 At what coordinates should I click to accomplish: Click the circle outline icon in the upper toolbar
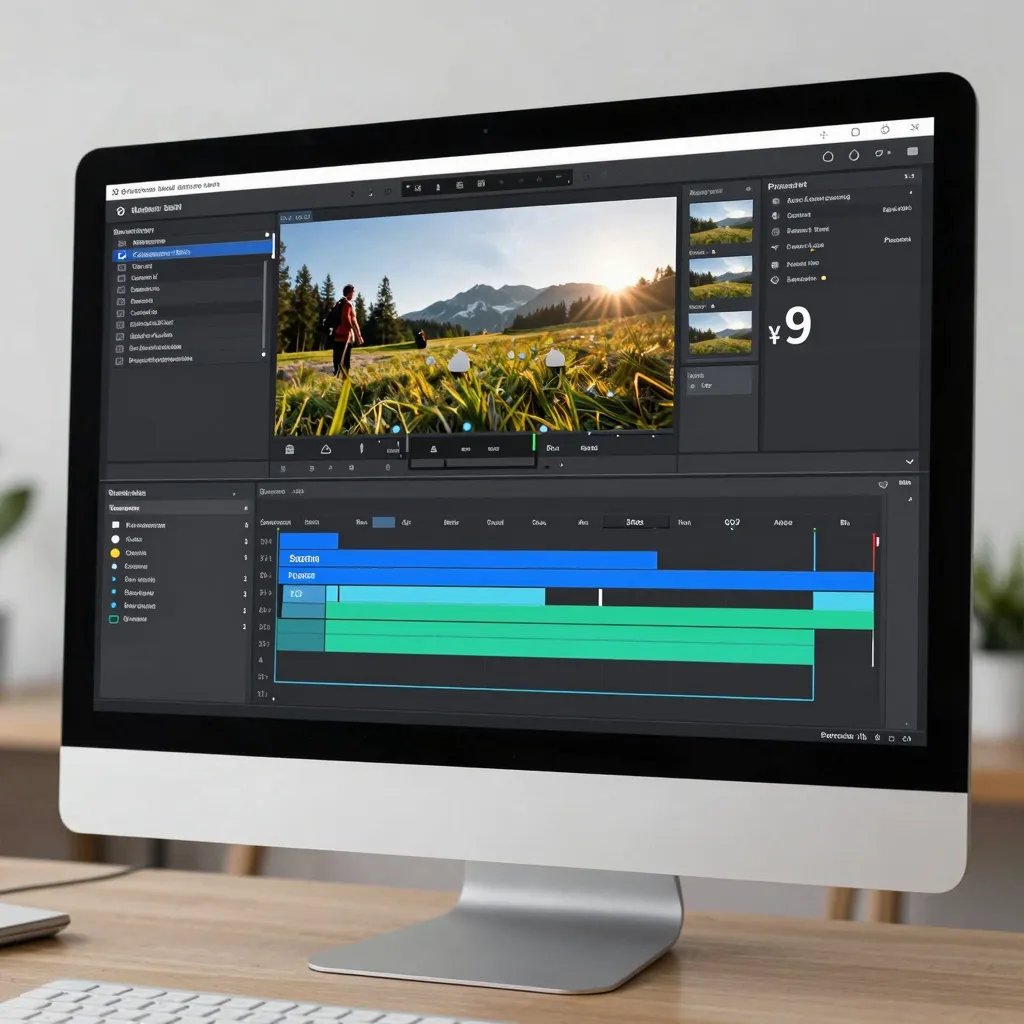[x=827, y=157]
